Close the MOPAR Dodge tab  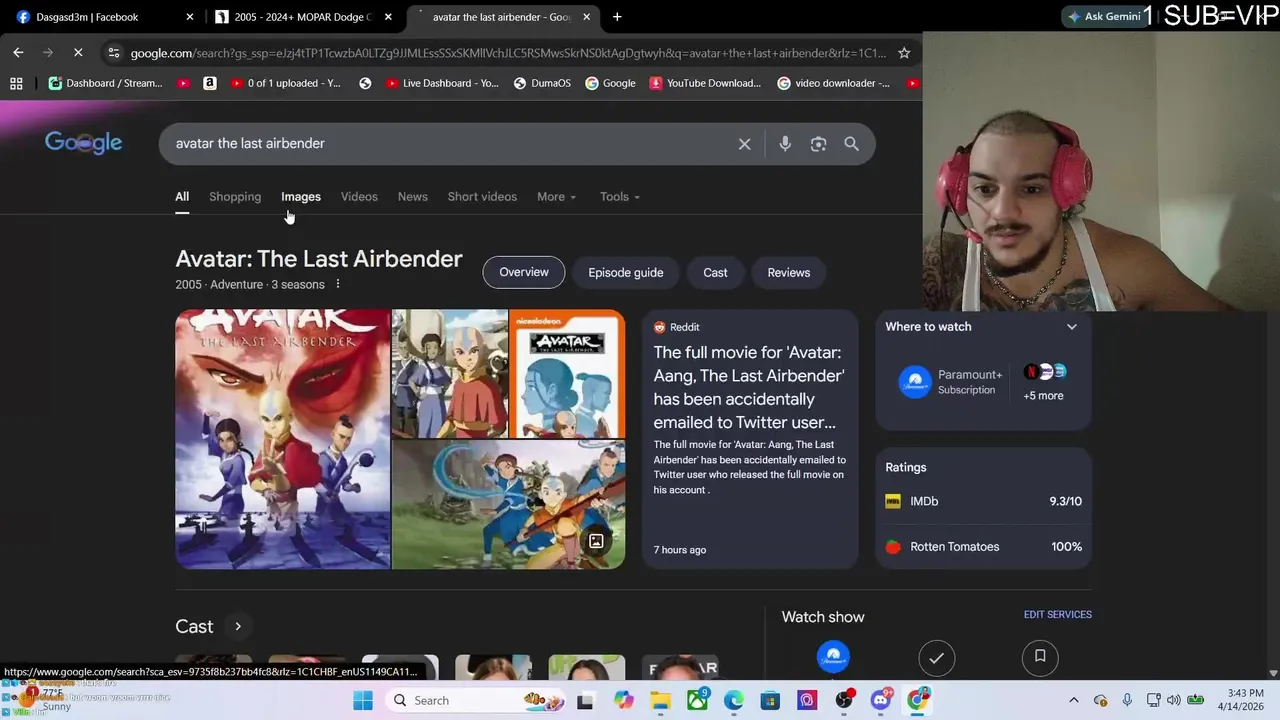tap(388, 17)
